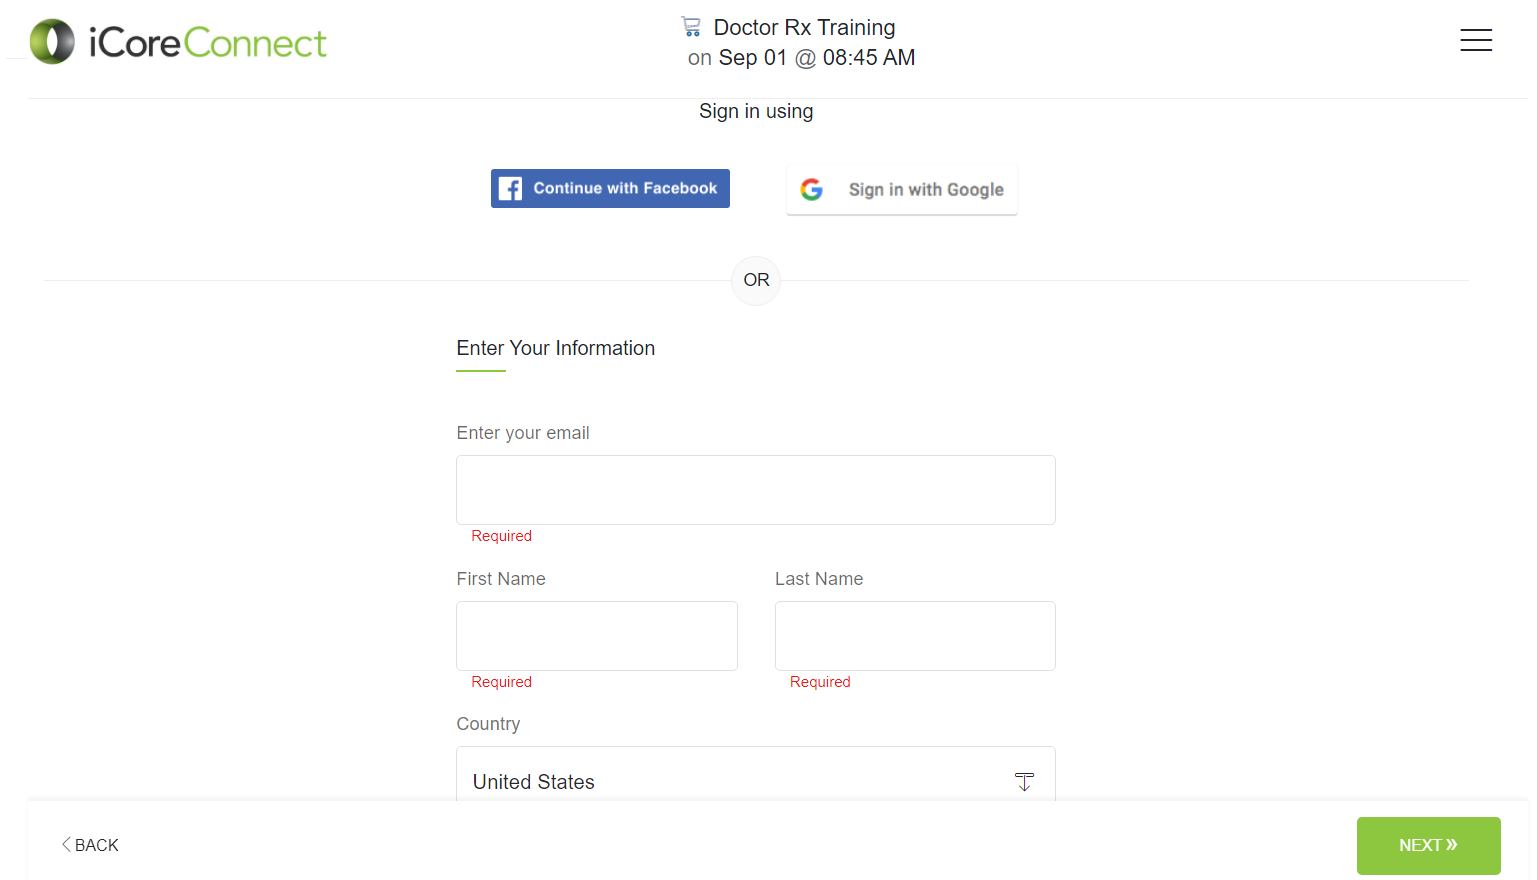1537x880 pixels.
Task: Click the shopping cart icon
Action: (691, 26)
